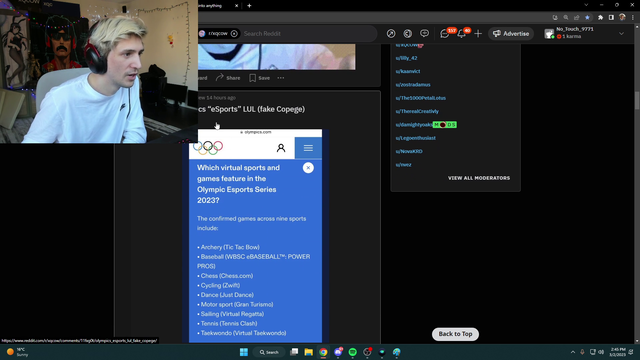Open moderator u/nwez profile
Screen dimensions: 640x360
(403, 165)
